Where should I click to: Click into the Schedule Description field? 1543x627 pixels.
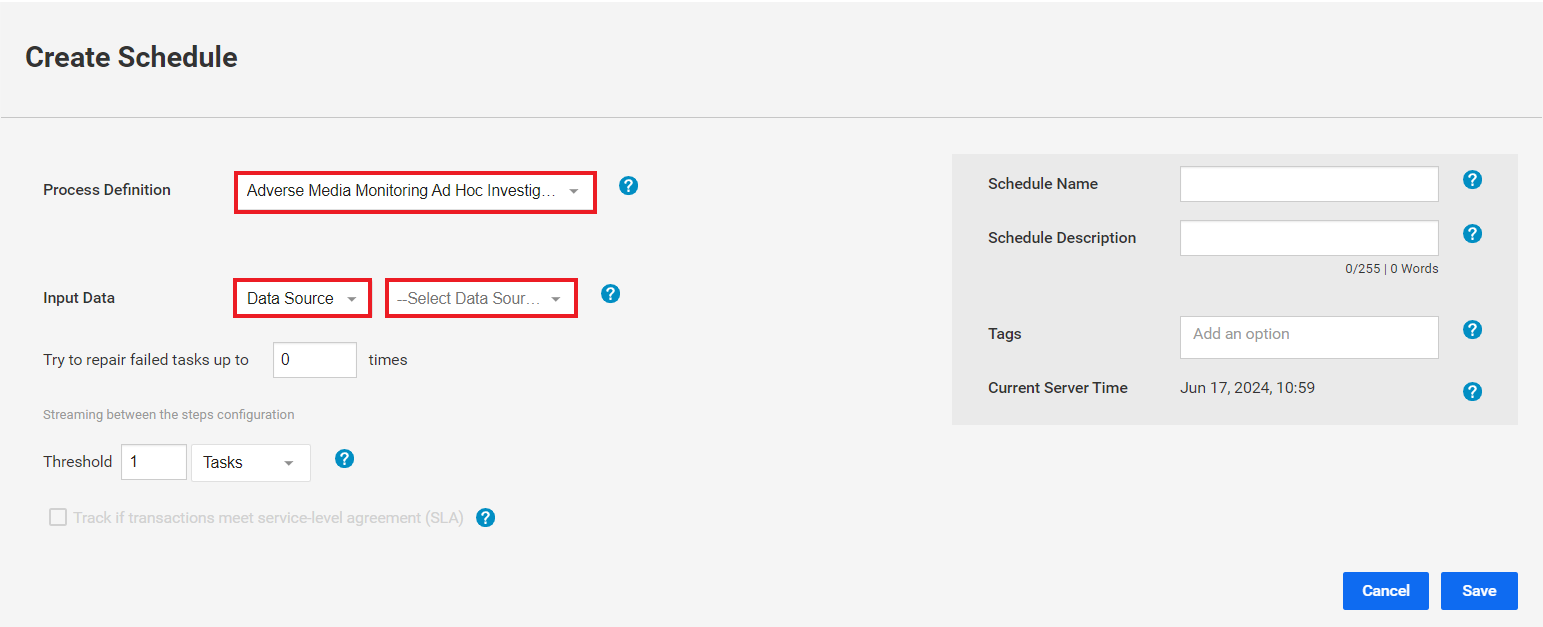(x=1309, y=238)
